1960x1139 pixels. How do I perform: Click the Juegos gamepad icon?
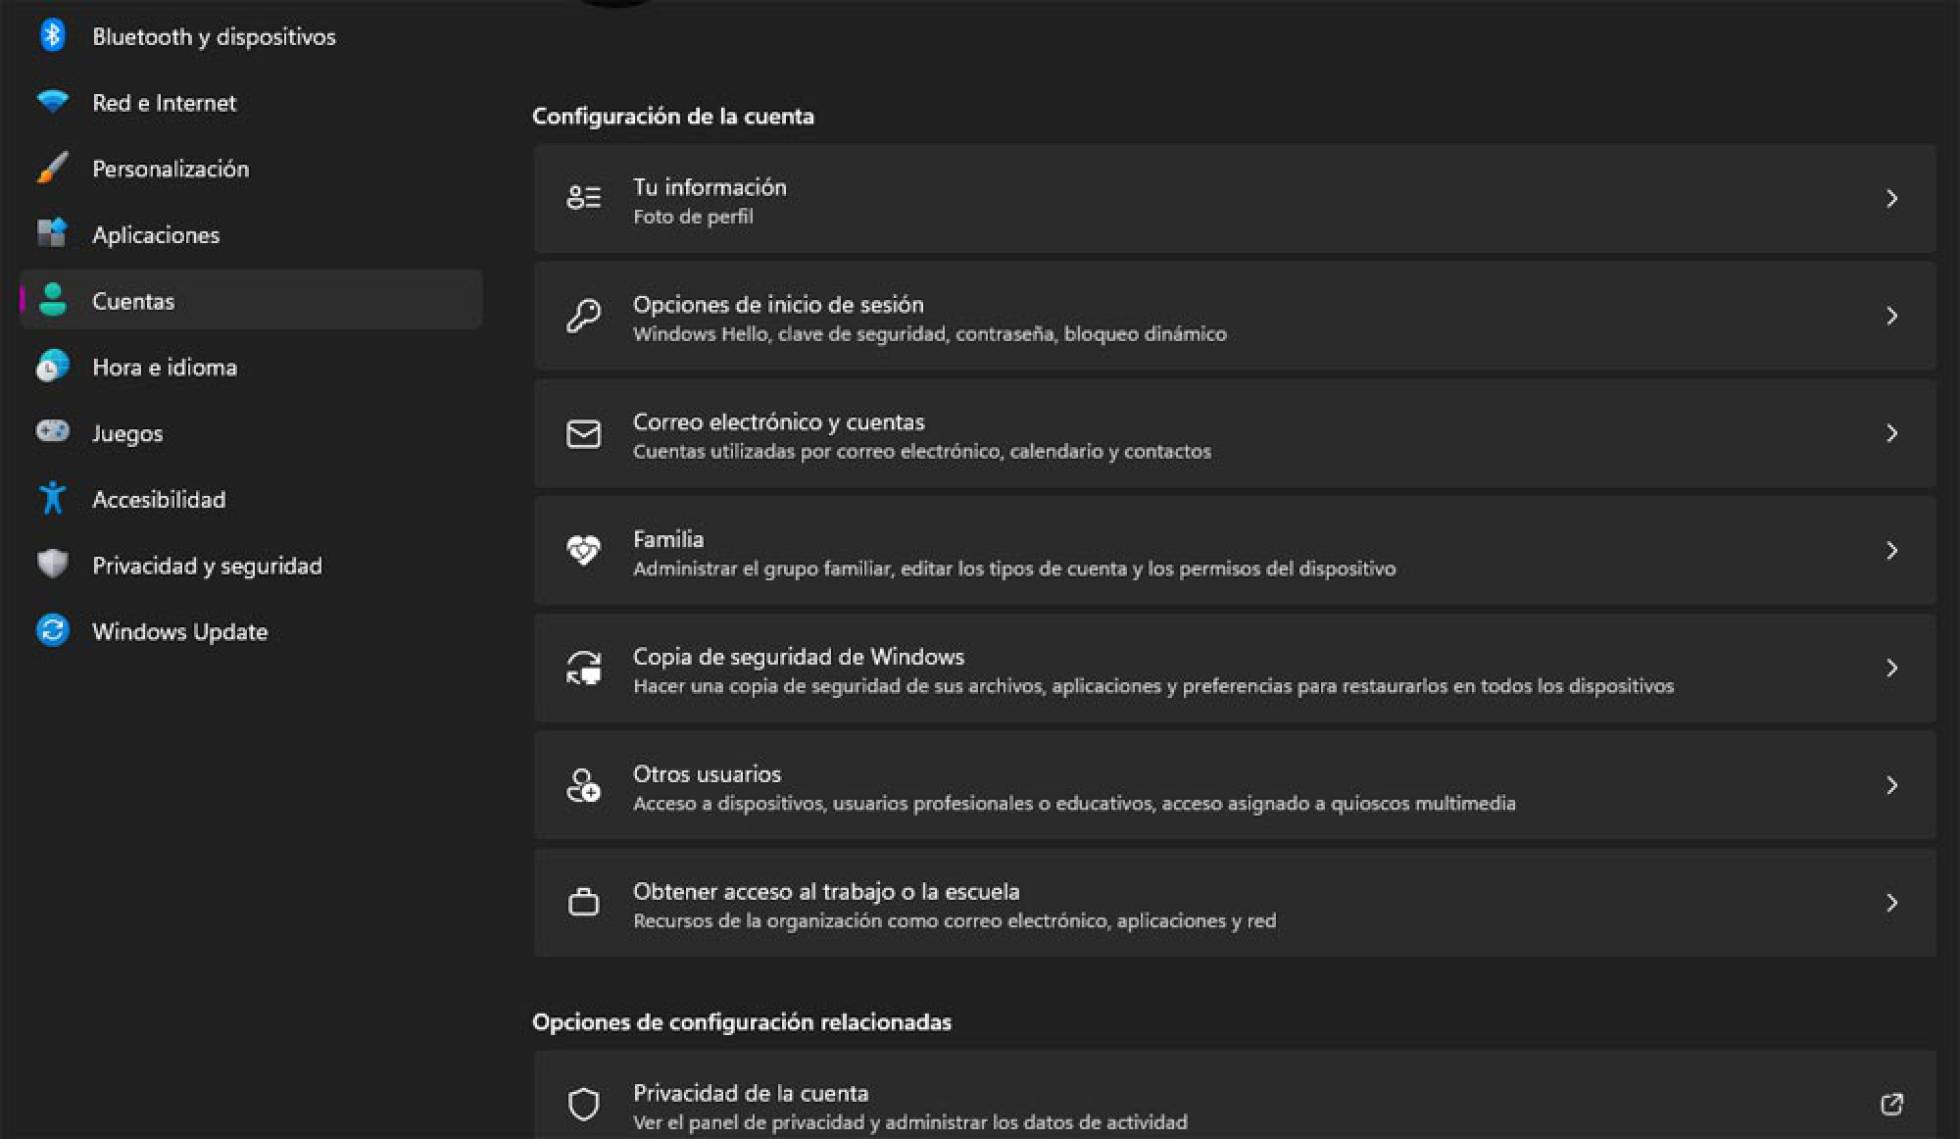point(52,432)
